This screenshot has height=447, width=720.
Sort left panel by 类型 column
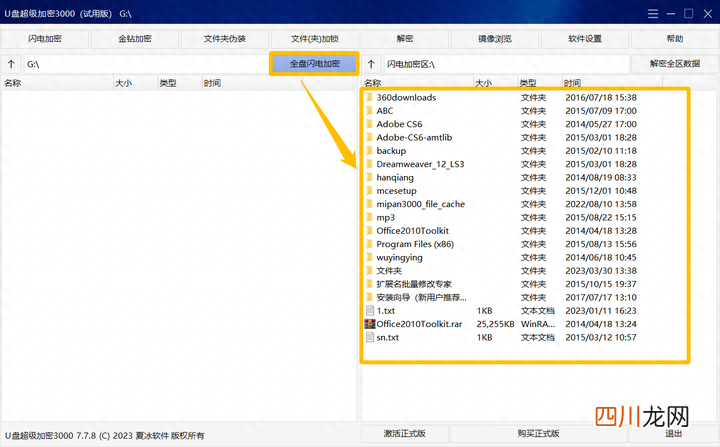(180, 83)
